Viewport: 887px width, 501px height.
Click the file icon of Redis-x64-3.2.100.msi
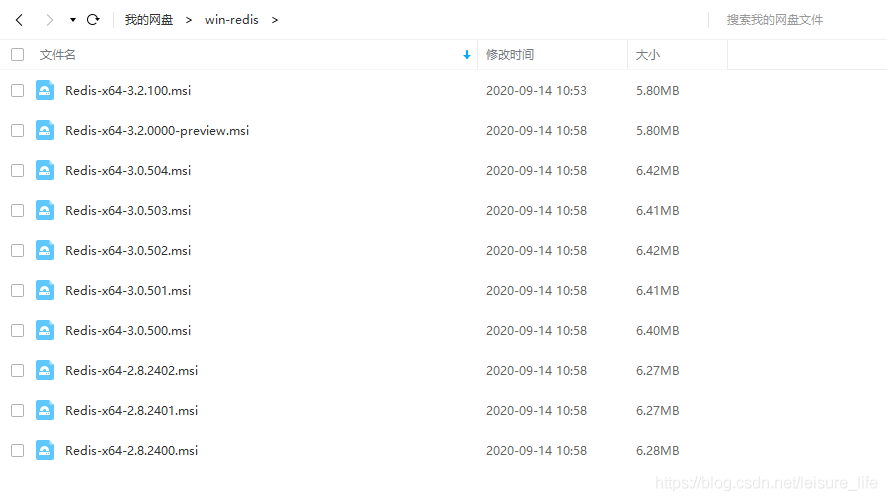(x=45, y=90)
